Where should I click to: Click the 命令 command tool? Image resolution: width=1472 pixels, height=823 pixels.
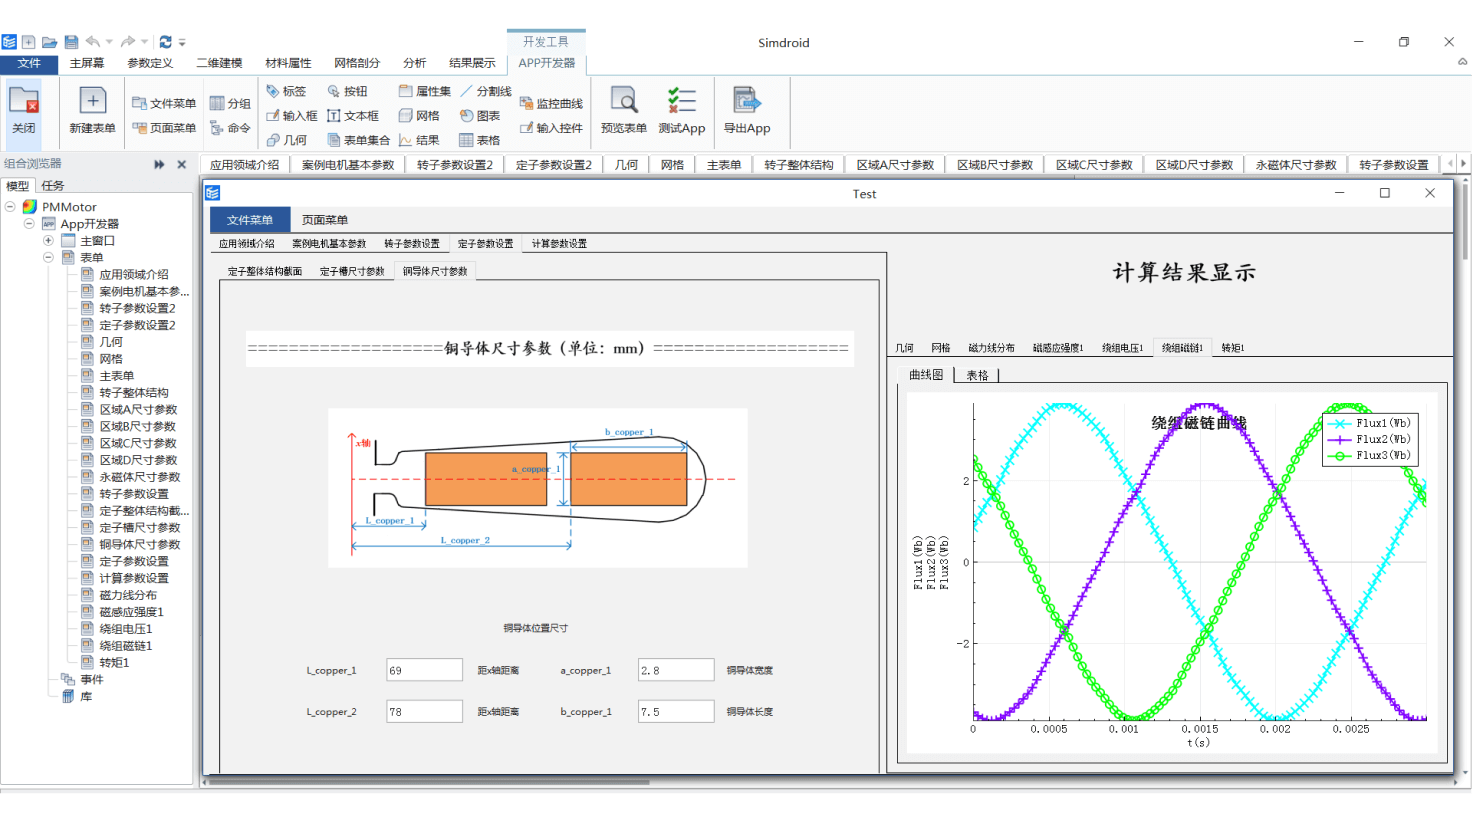point(230,128)
